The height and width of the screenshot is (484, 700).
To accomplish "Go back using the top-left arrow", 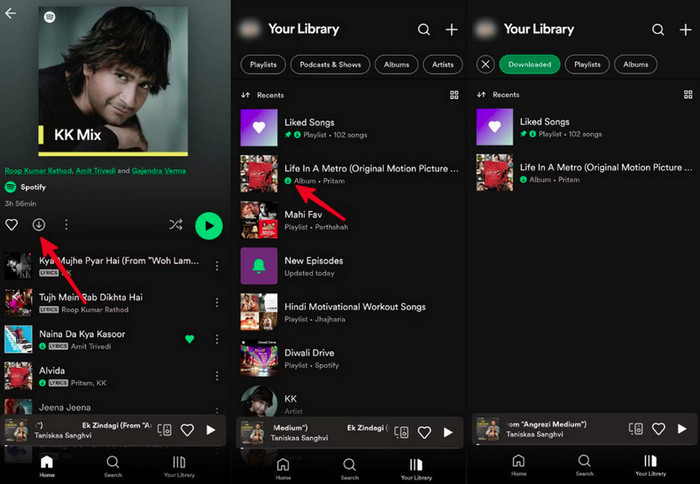I will [11, 14].
